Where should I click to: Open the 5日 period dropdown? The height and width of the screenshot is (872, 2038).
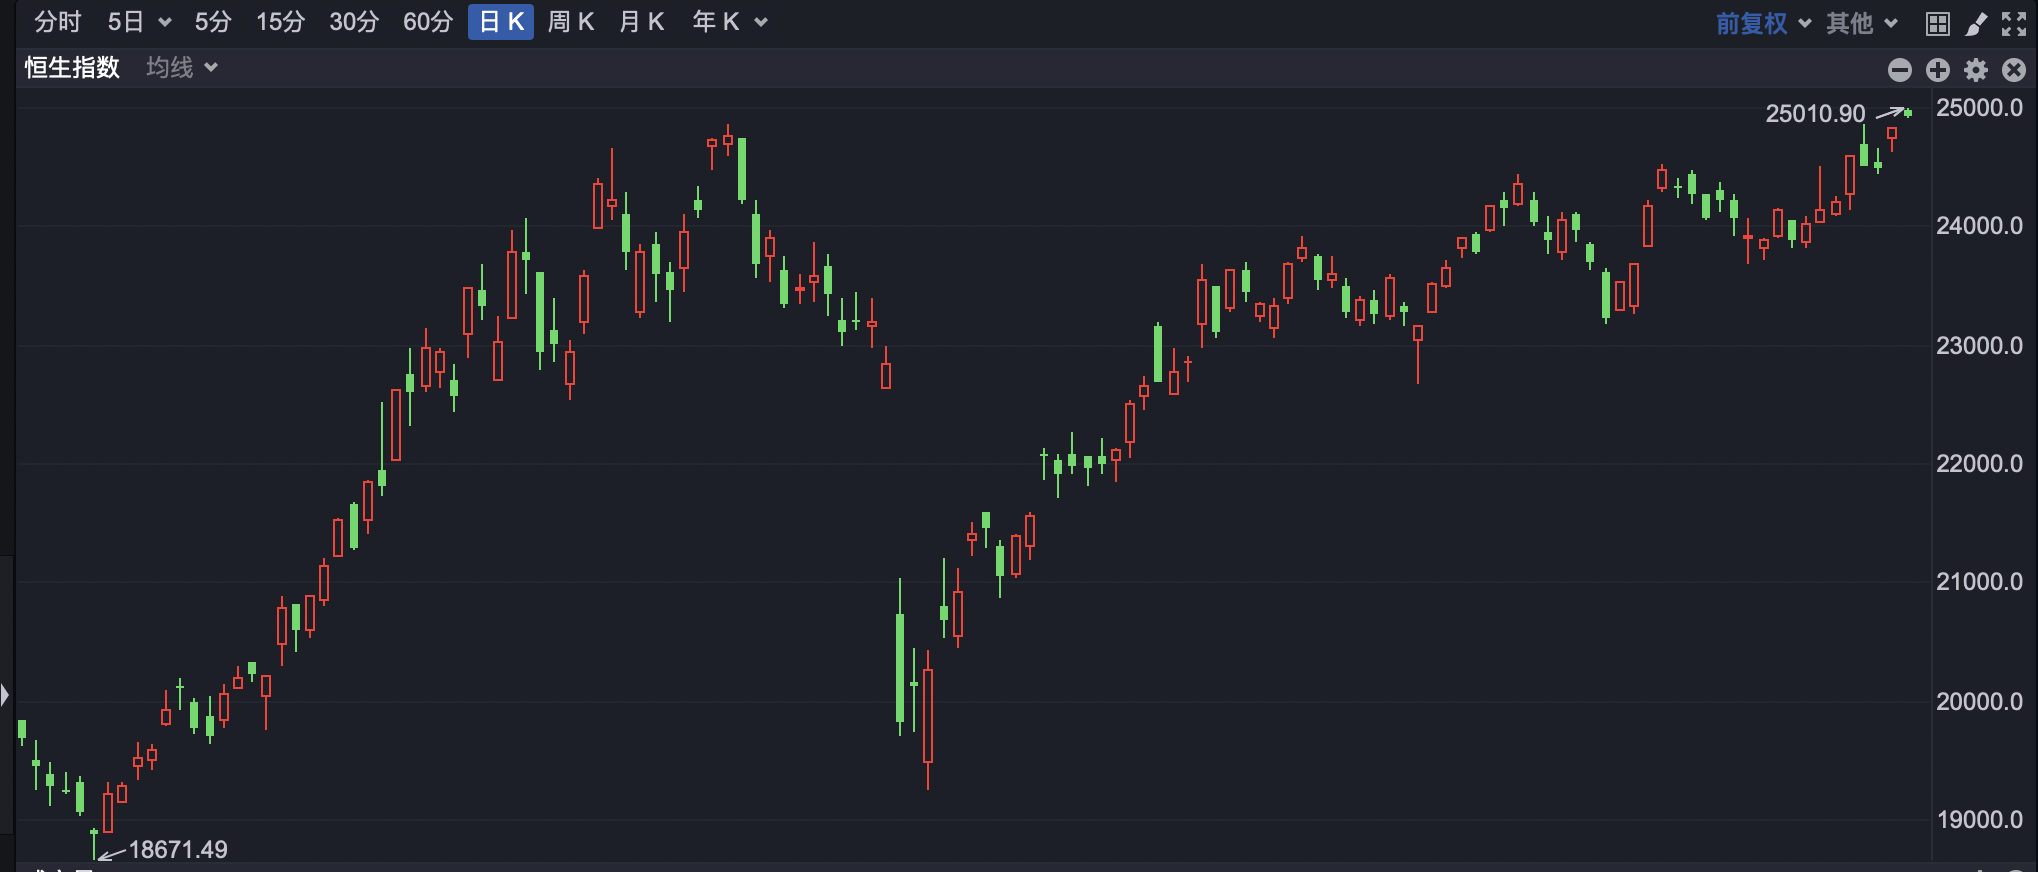140,22
